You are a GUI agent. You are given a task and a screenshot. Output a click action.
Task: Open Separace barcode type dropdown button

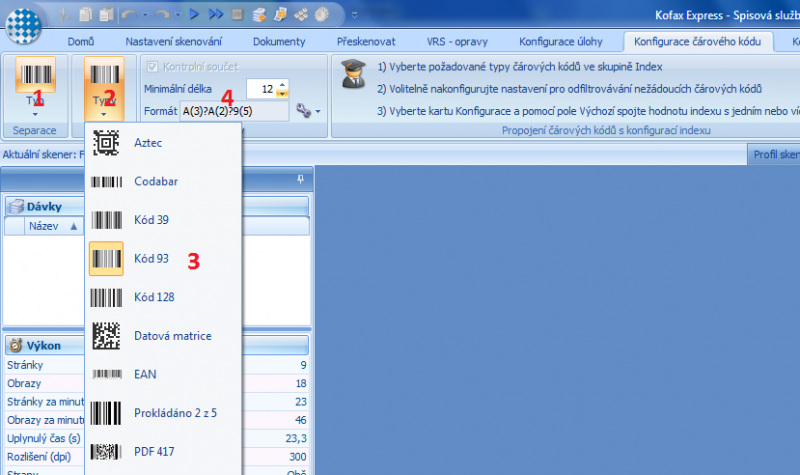pos(35,88)
